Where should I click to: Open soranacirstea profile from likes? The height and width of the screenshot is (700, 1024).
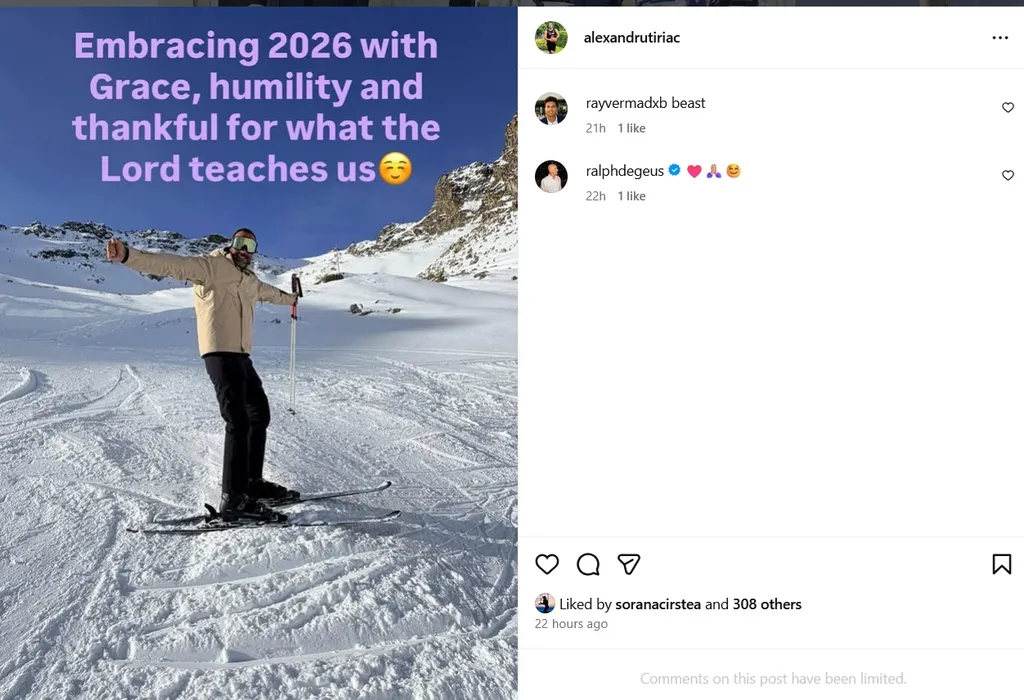658,605
